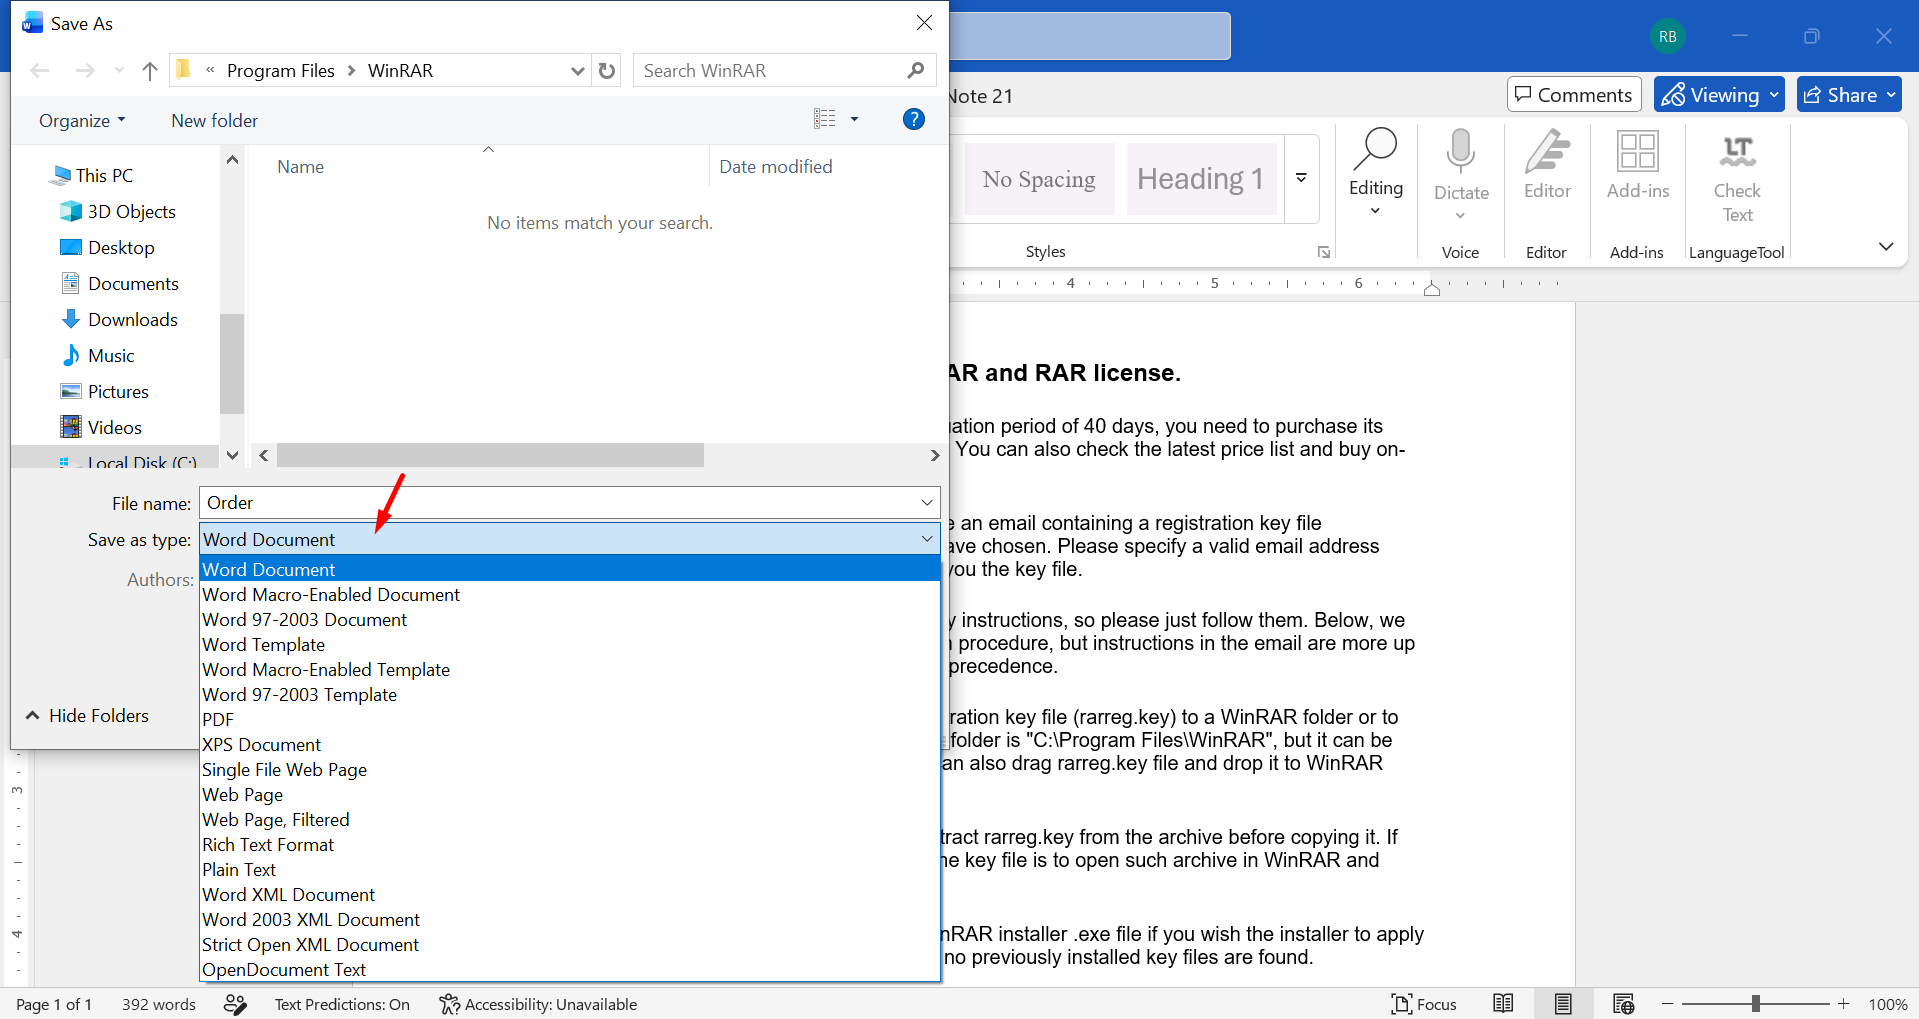
Task: Expand the File name history dropdown
Action: (927, 503)
